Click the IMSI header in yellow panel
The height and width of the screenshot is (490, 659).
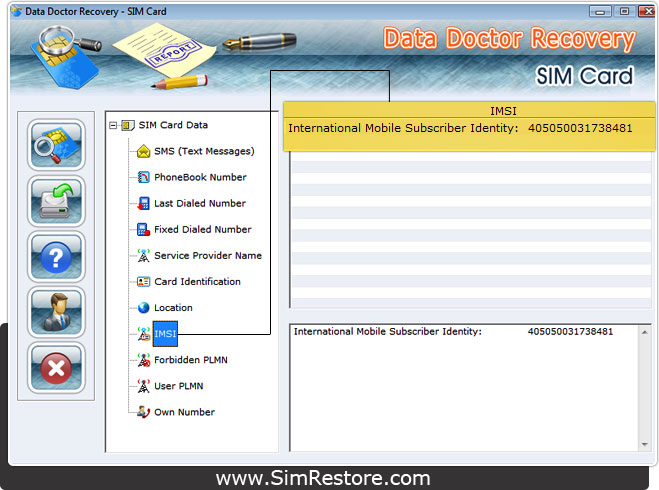pos(503,111)
